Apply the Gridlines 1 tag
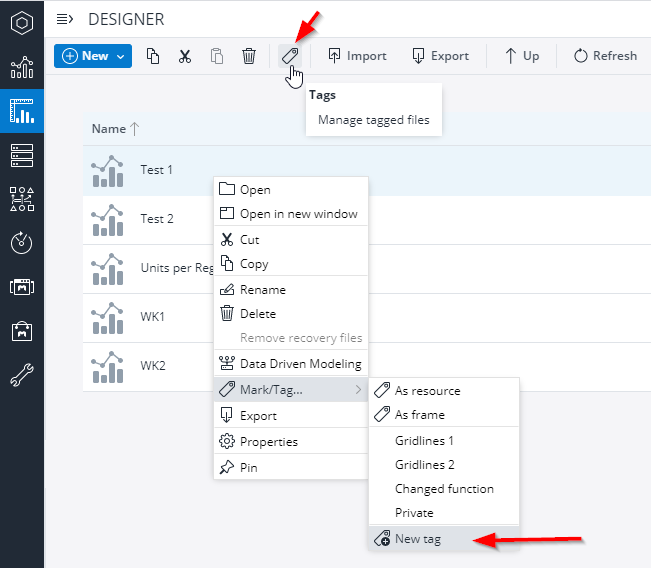The height and width of the screenshot is (568, 651). point(444,441)
